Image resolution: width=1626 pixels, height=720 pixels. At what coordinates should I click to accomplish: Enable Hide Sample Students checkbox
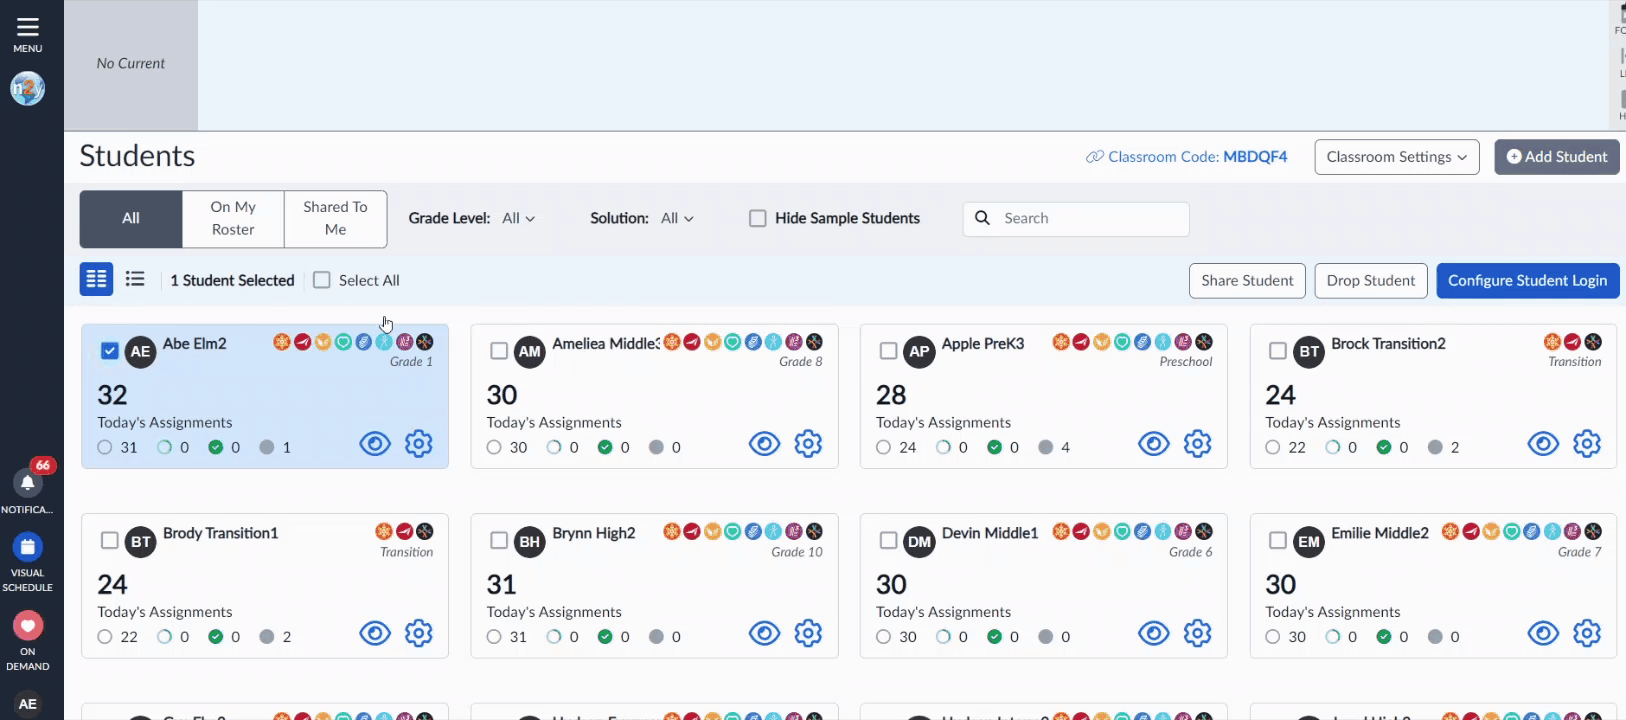758,218
